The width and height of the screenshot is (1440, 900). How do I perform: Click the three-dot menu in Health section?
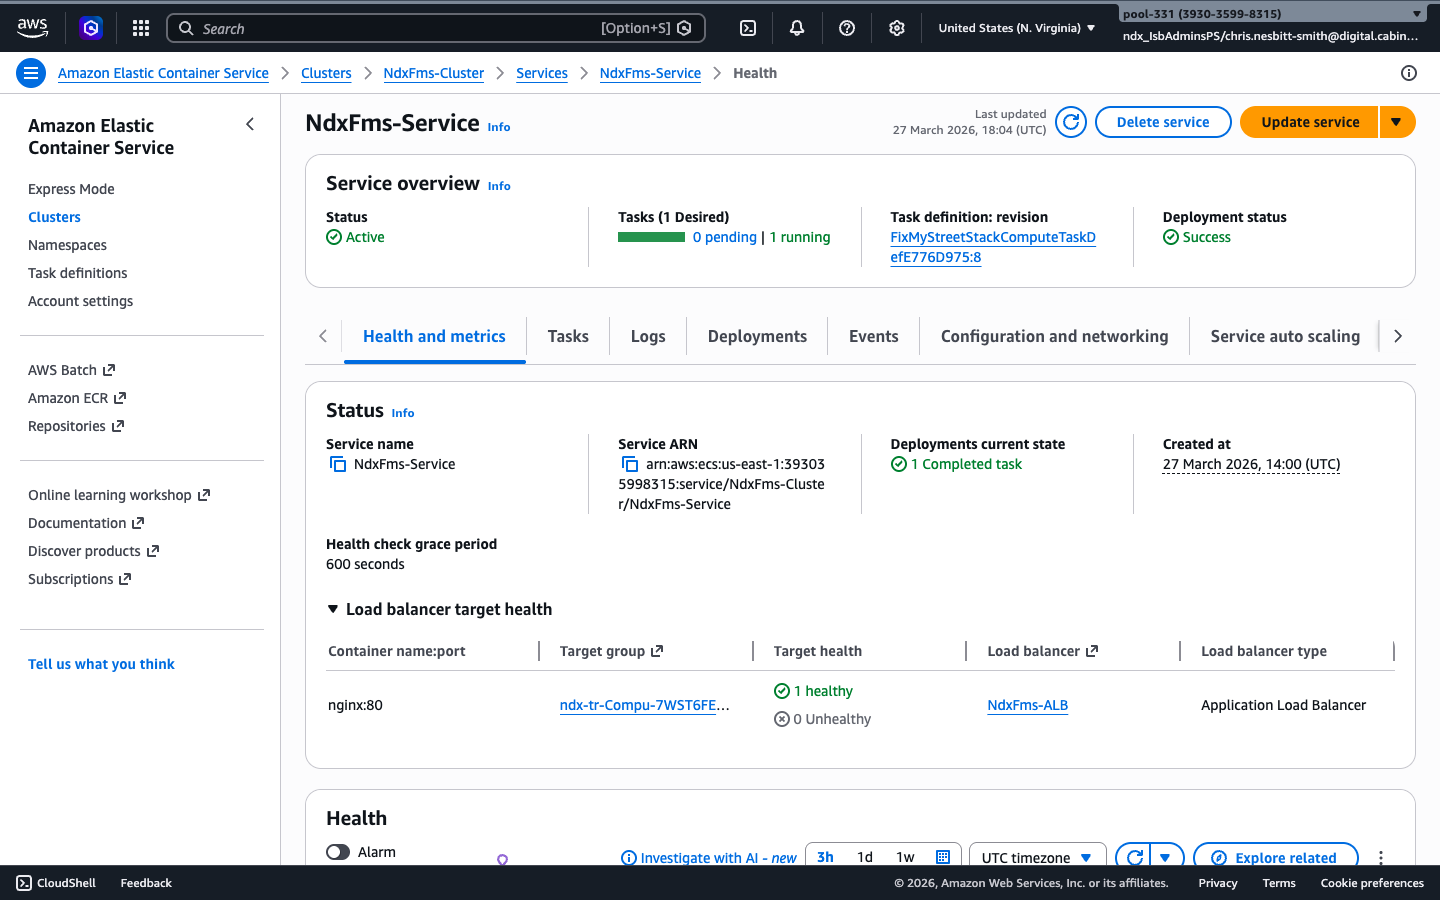click(x=1381, y=857)
